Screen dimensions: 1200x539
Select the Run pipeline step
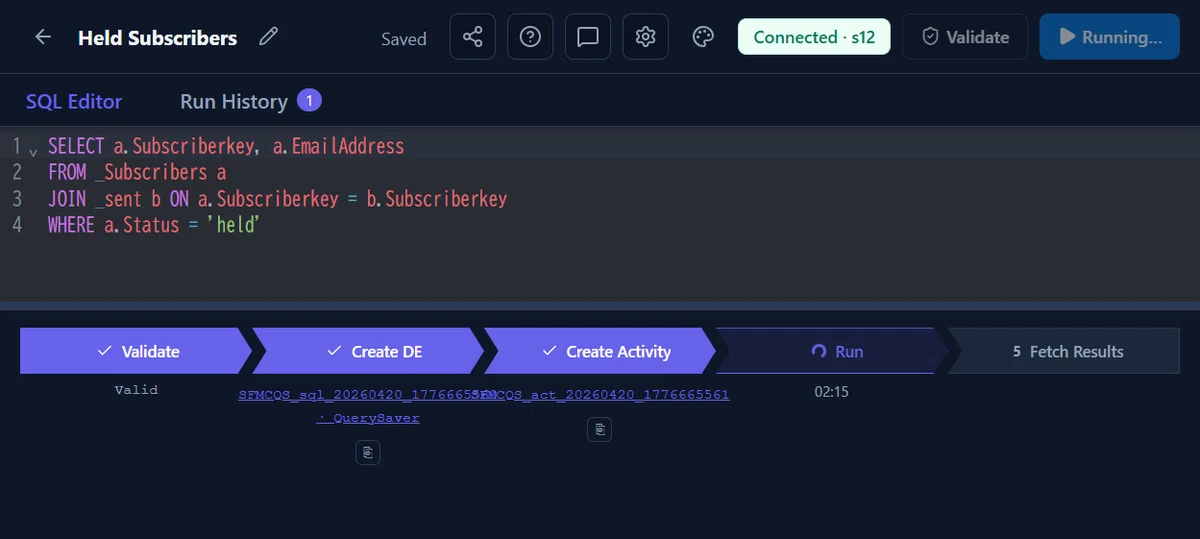coord(833,351)
